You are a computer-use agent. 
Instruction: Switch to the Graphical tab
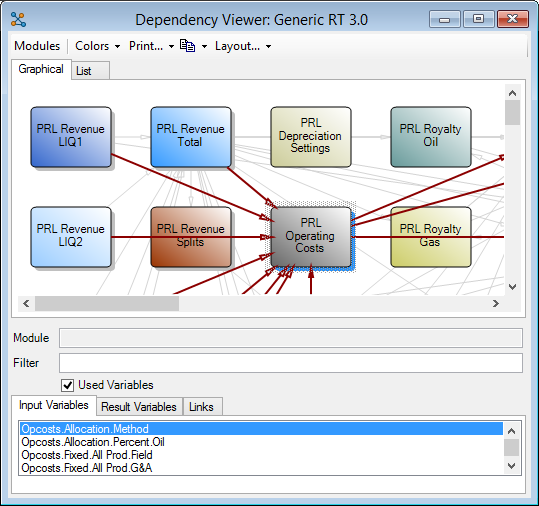click(41, 69)
